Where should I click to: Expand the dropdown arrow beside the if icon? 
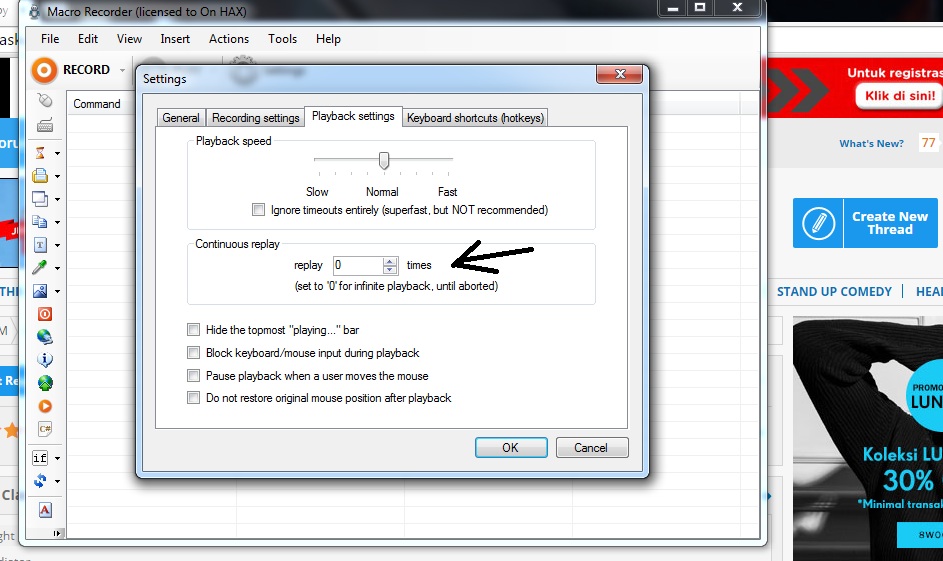(x=57, y=458)
